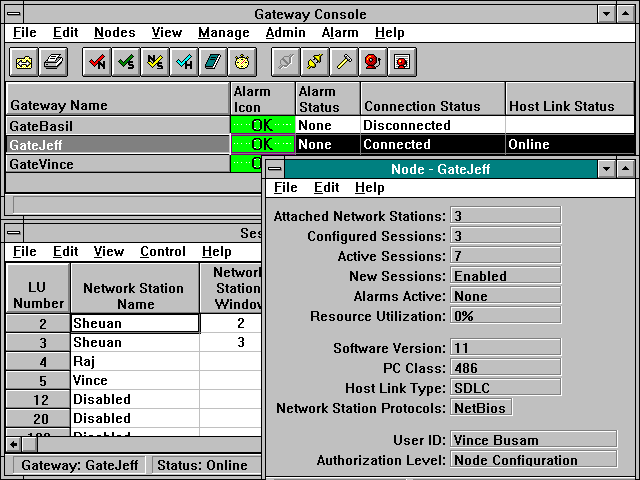Viewport: 640px width, 480px height.
Task: Open the Manage menu in Gateway Console
Action: (x=223, y=33)
